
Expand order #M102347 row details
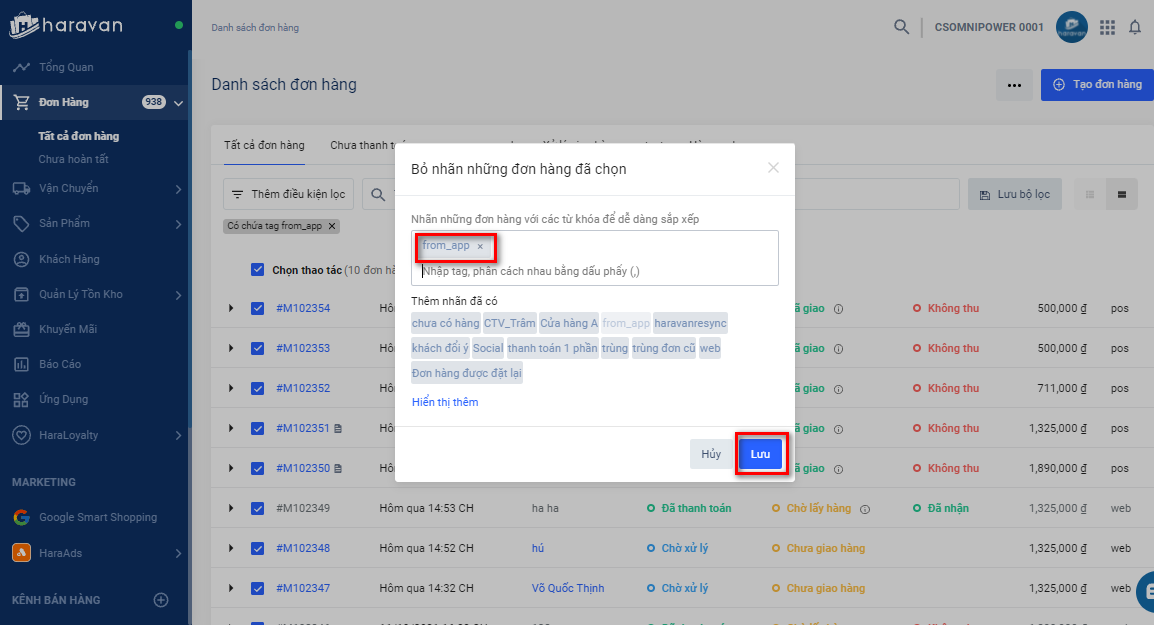point(231,588)
